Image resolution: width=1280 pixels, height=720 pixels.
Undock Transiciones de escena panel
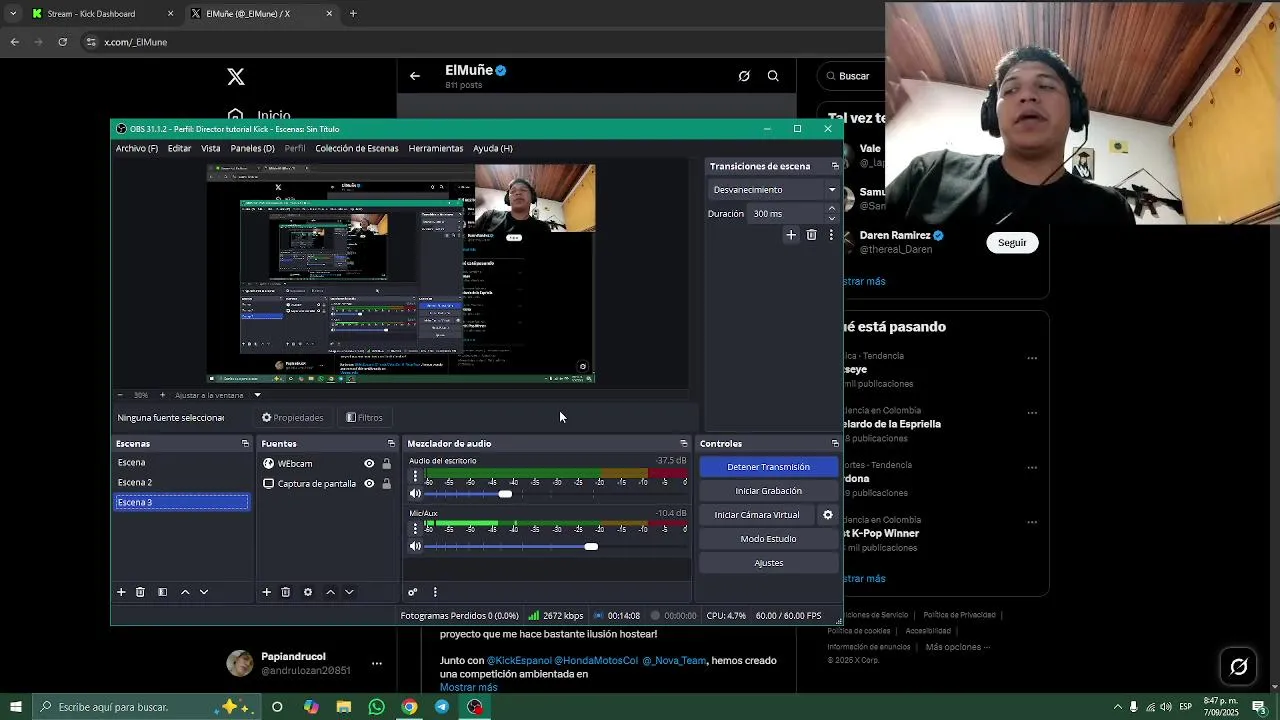[835, 166]
